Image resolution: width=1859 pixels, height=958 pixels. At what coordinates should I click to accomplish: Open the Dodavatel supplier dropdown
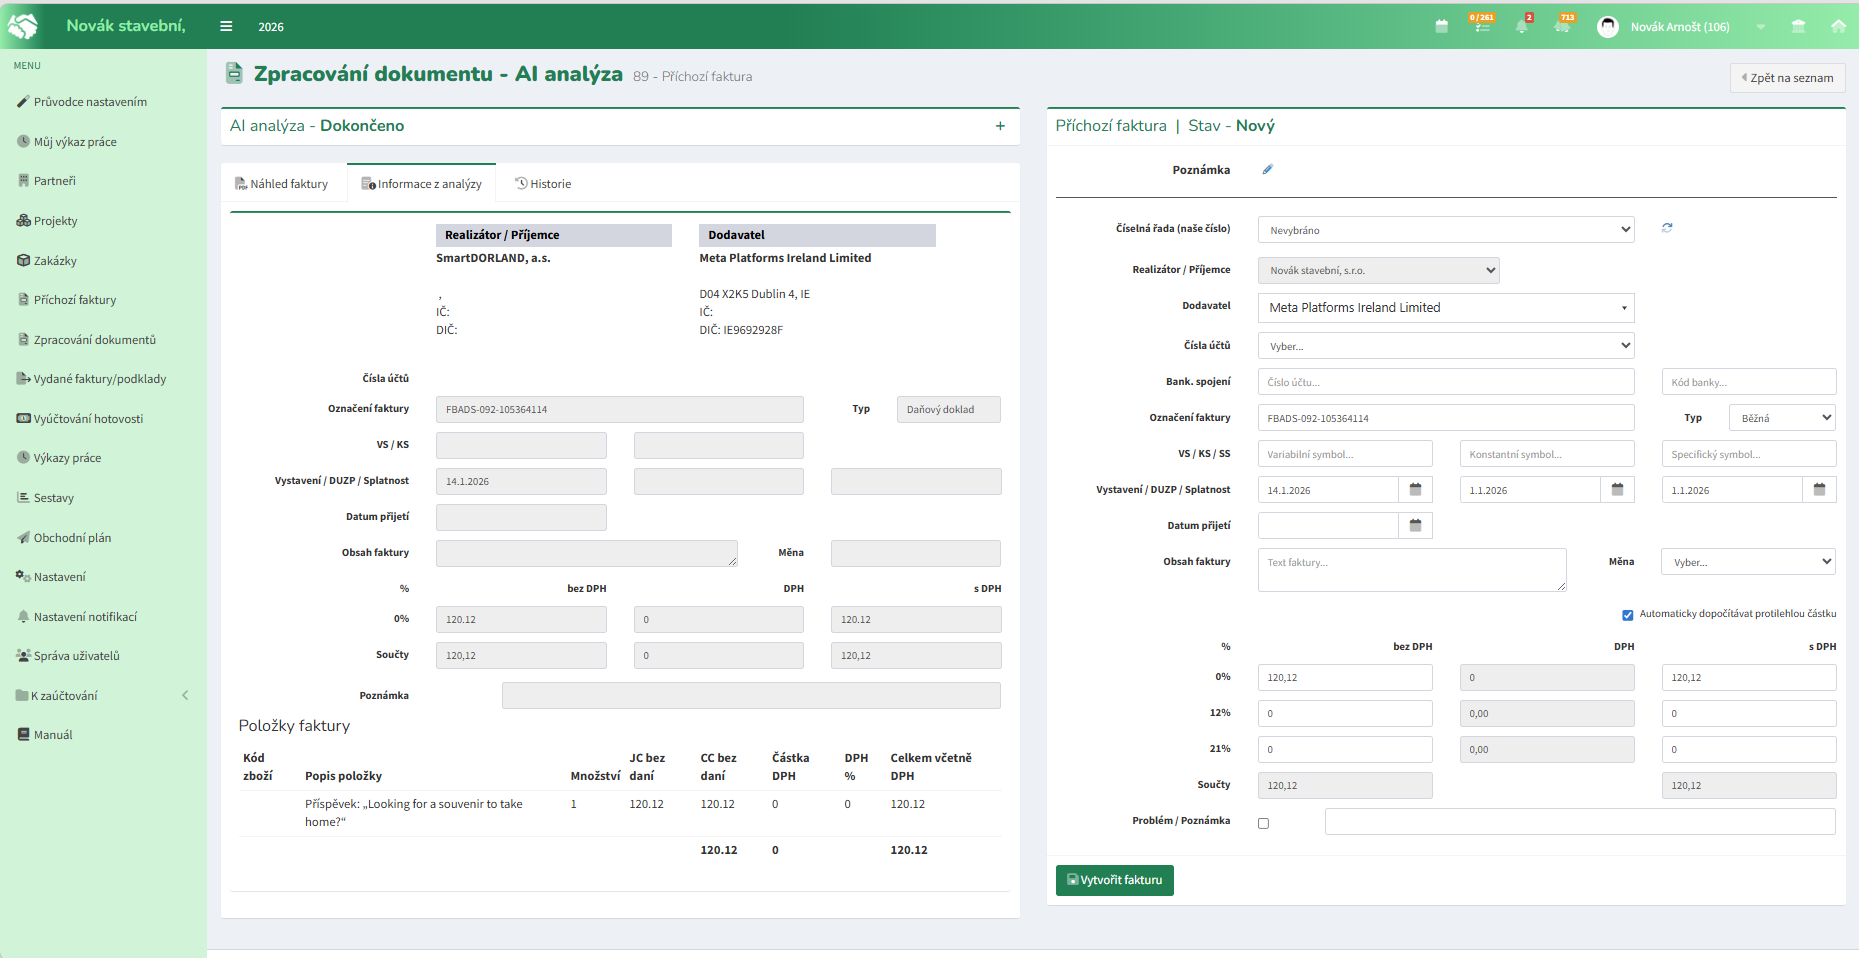click(x=1445, y=308)
